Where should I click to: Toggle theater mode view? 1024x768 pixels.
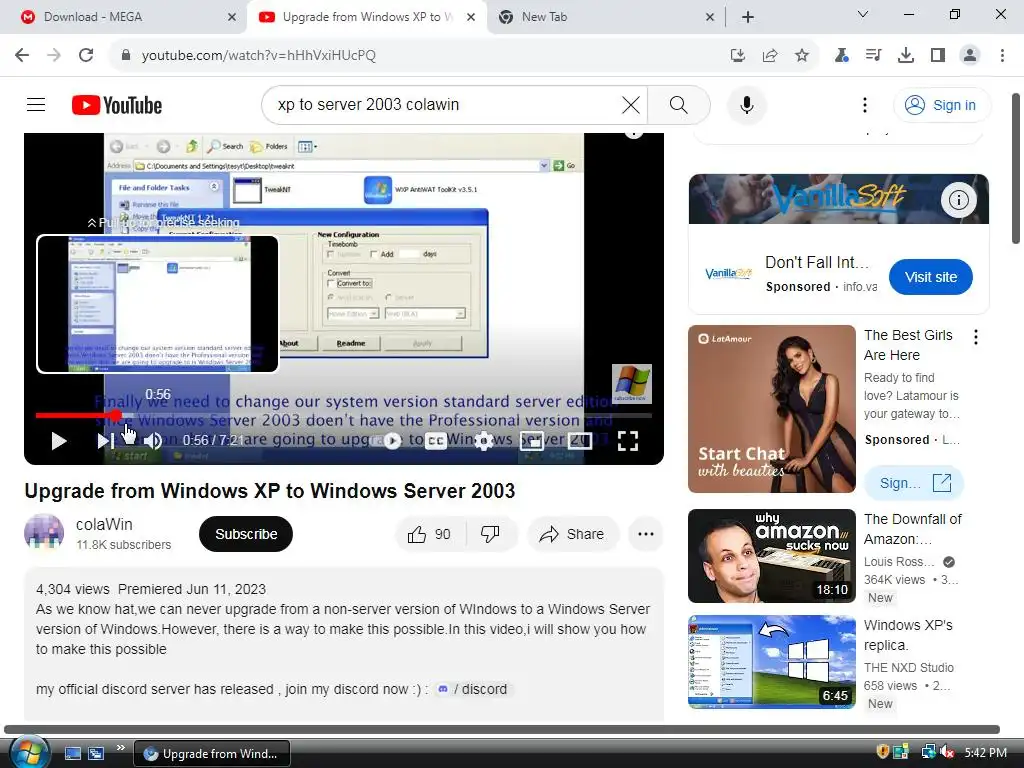(579, 441)
